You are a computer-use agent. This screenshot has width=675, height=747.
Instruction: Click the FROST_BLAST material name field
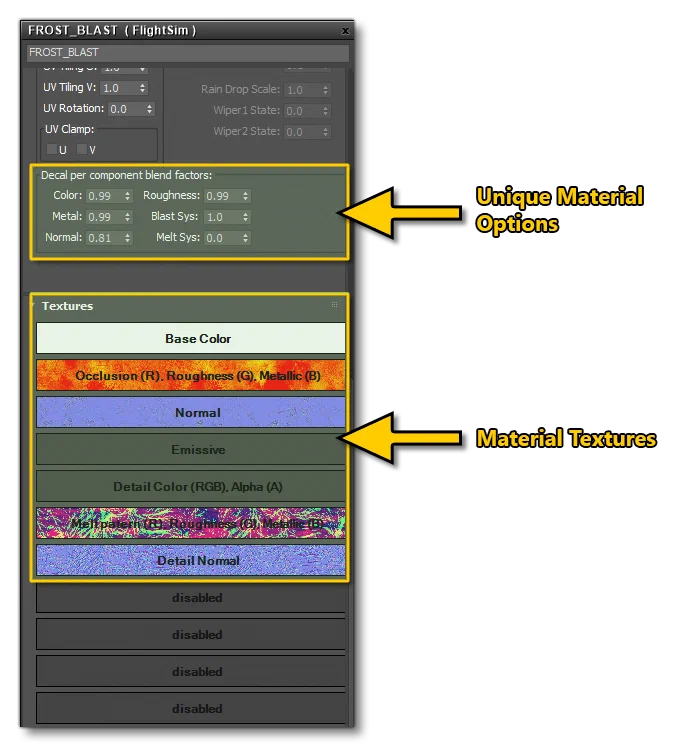(188, 52)
